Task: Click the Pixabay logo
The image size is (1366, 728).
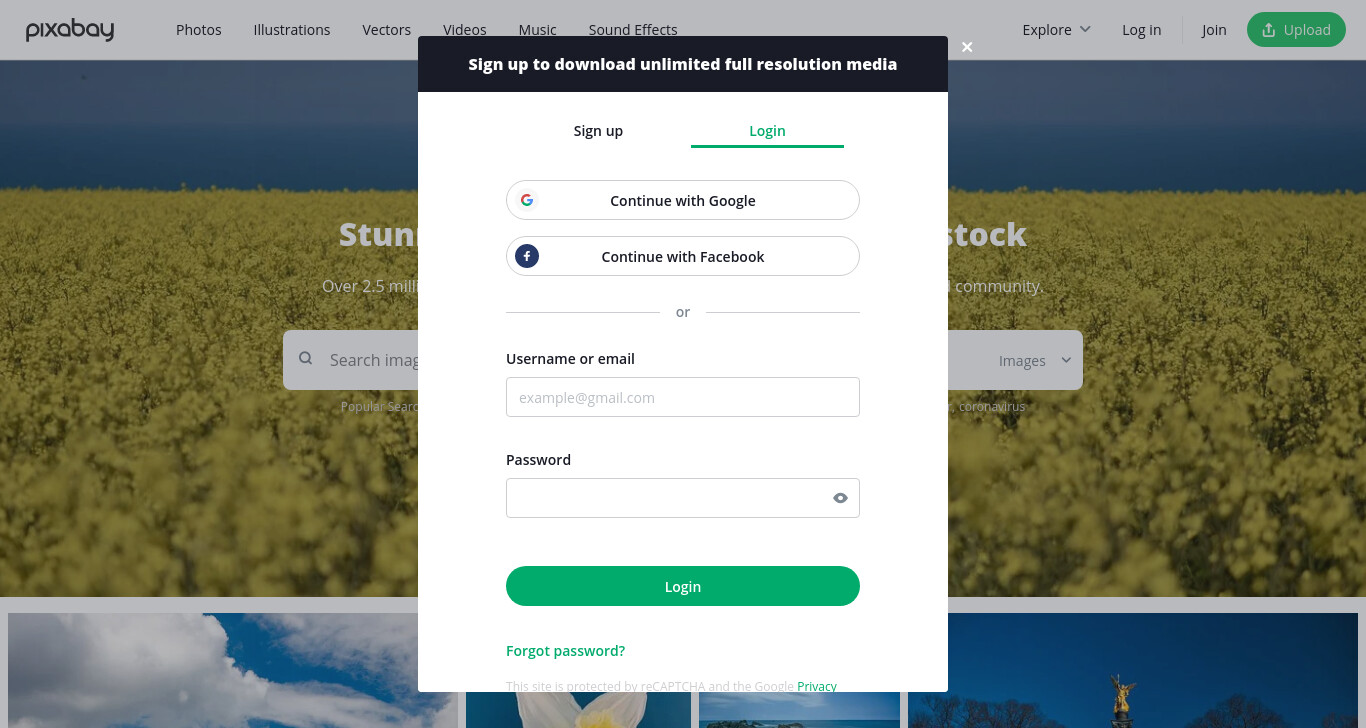Action: (70, 30)
